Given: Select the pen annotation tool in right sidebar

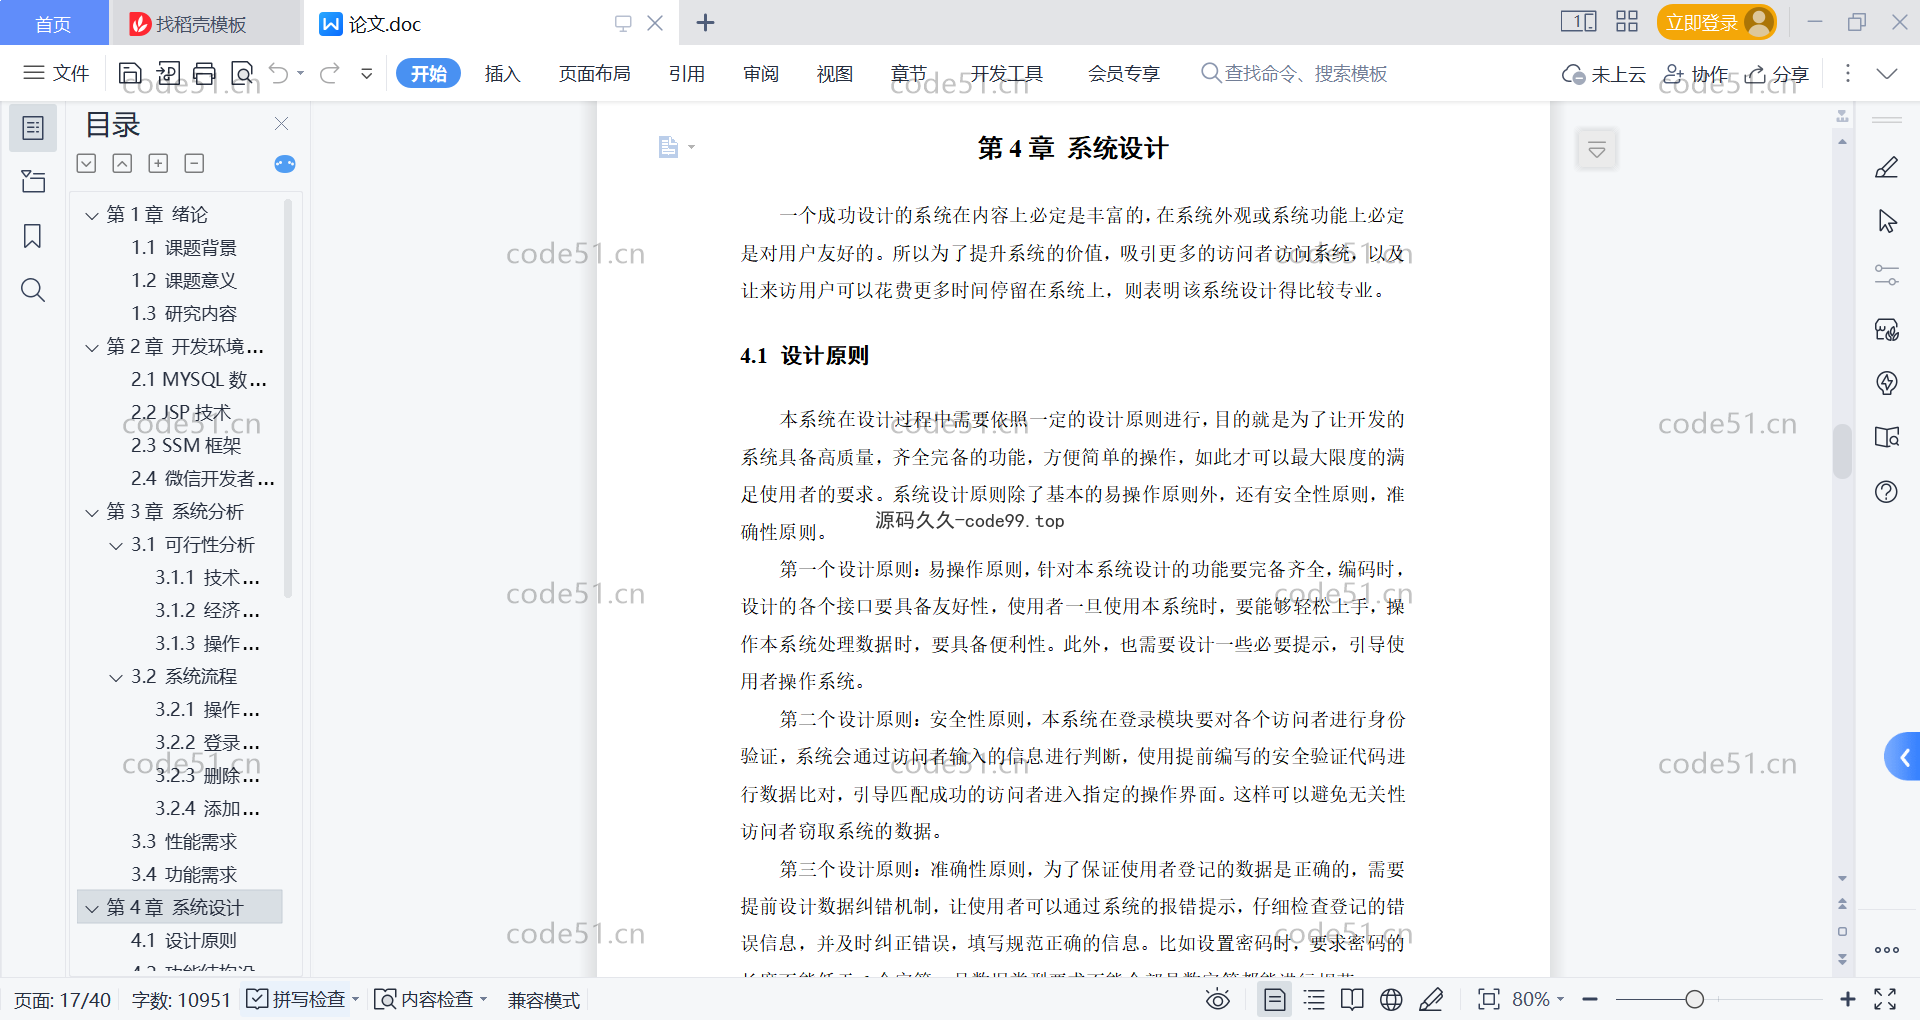Looking at the screenshot, I should click(x=1887, y=167).
